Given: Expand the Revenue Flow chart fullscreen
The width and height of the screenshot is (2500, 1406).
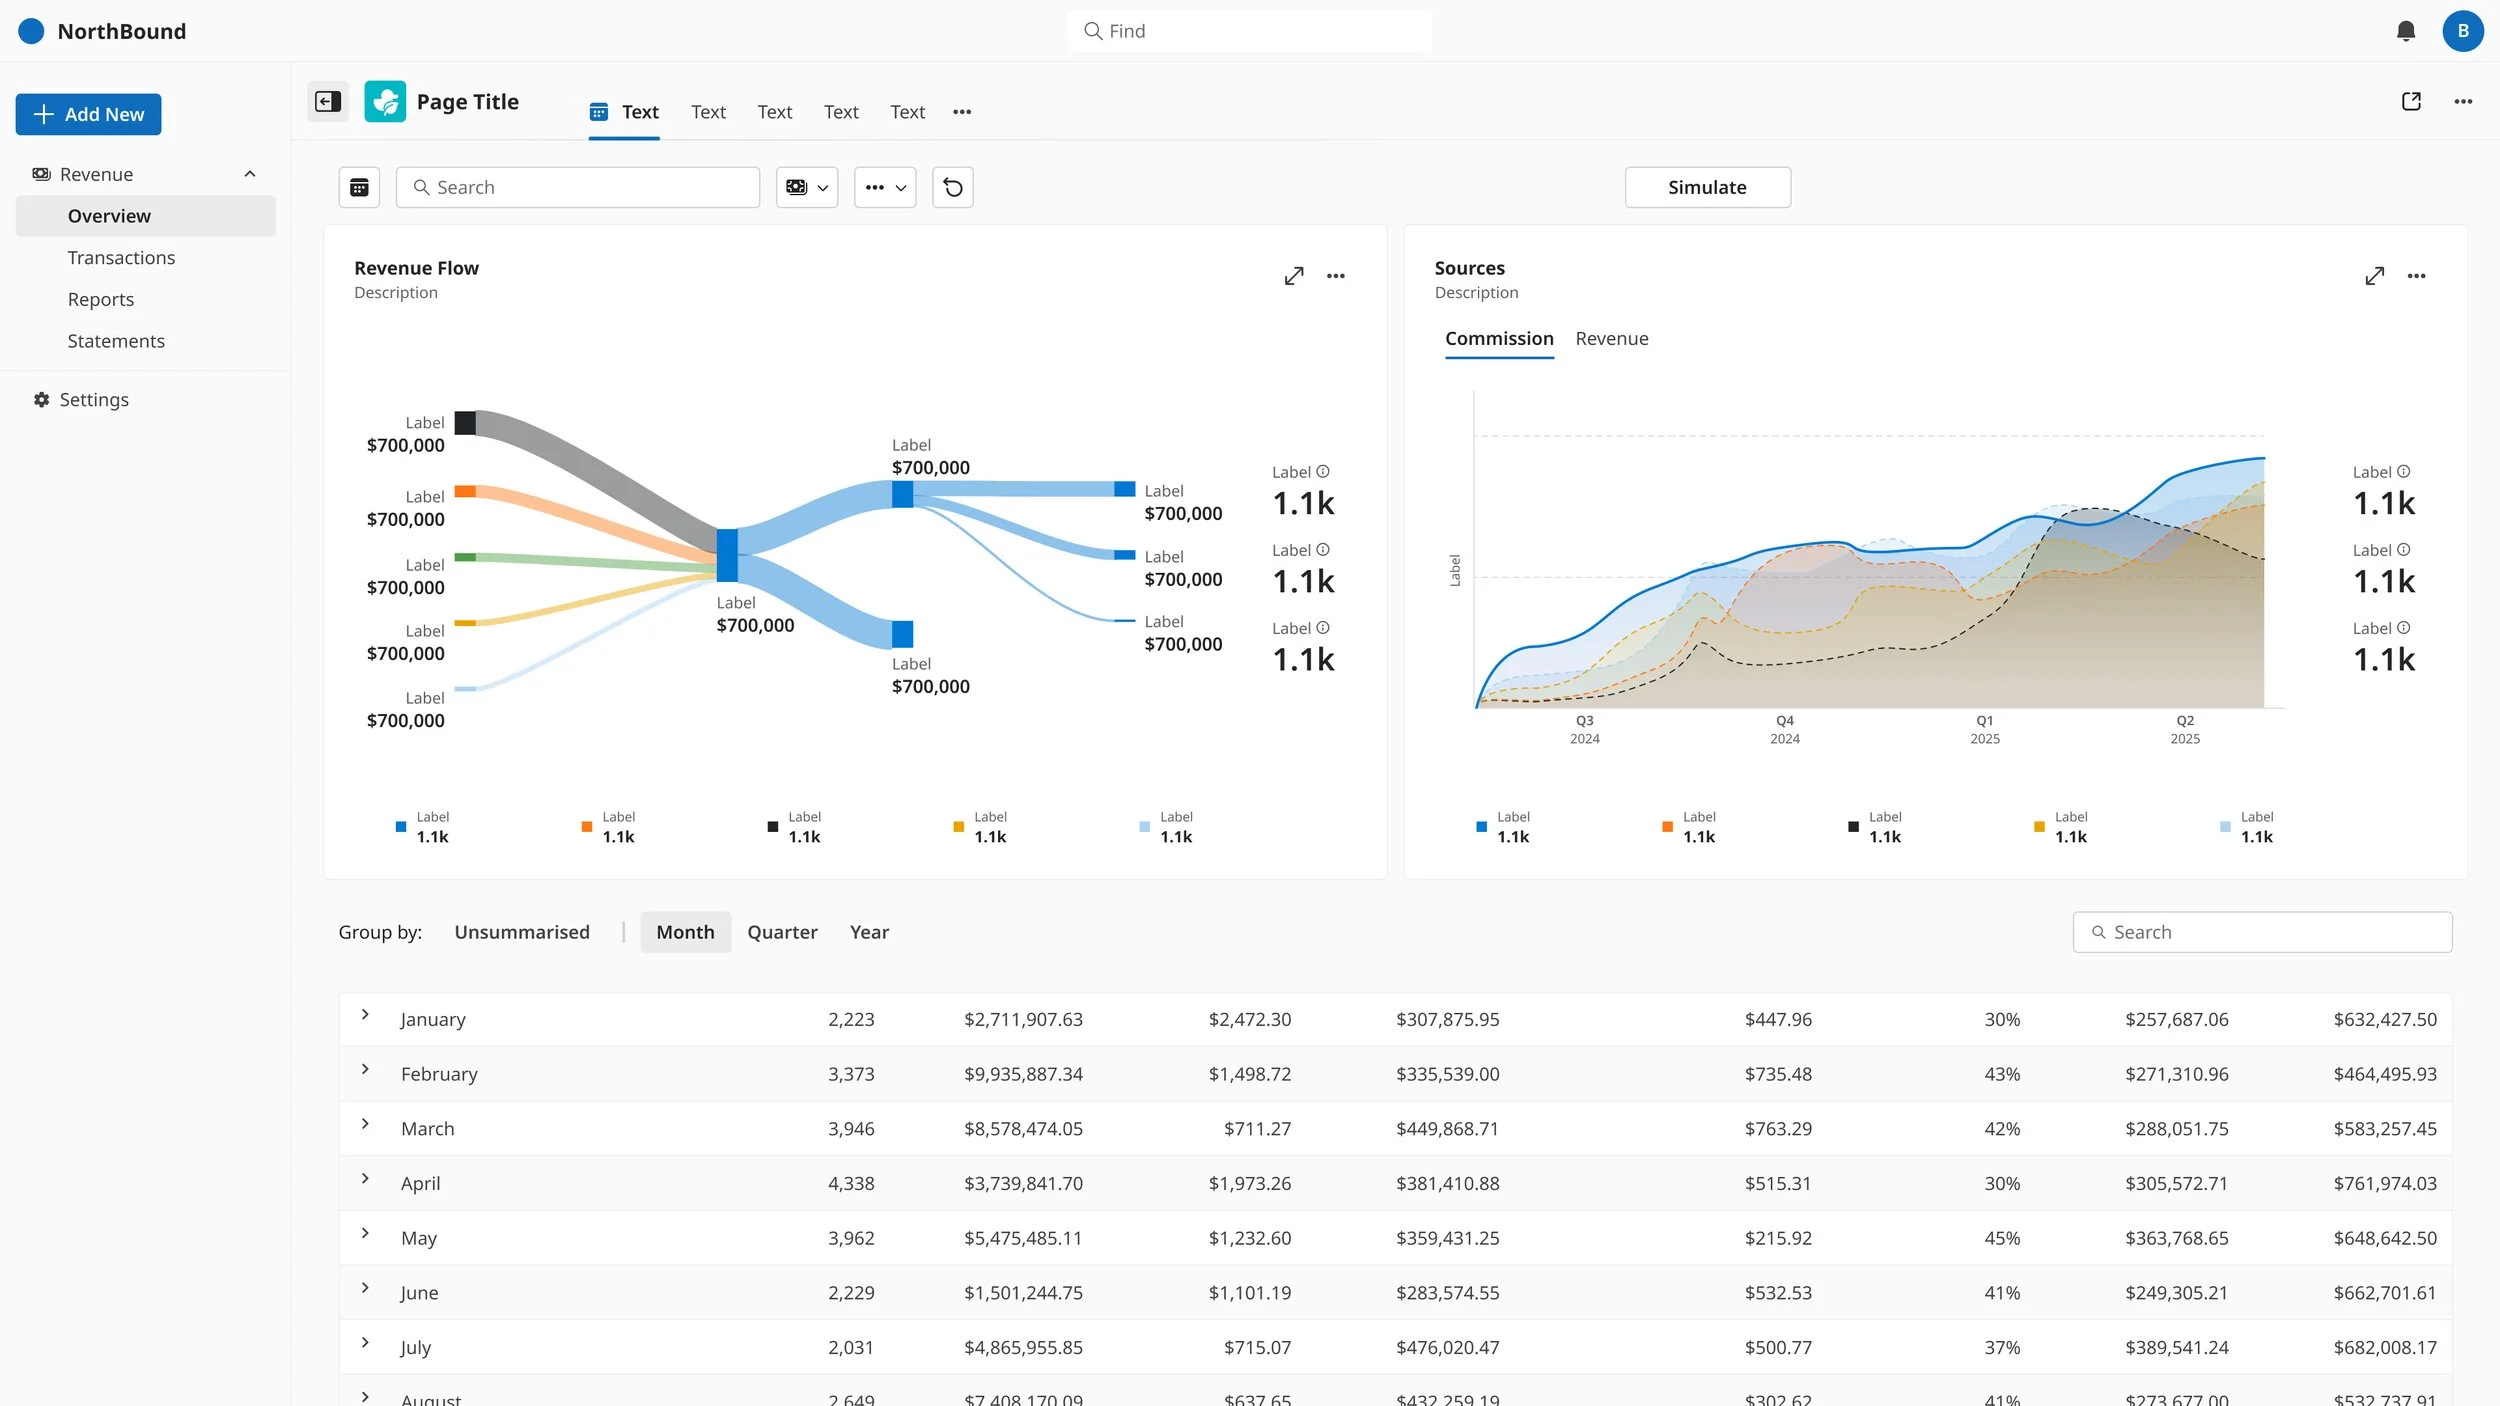Looking at the screenshot, I should point(1294,276).
